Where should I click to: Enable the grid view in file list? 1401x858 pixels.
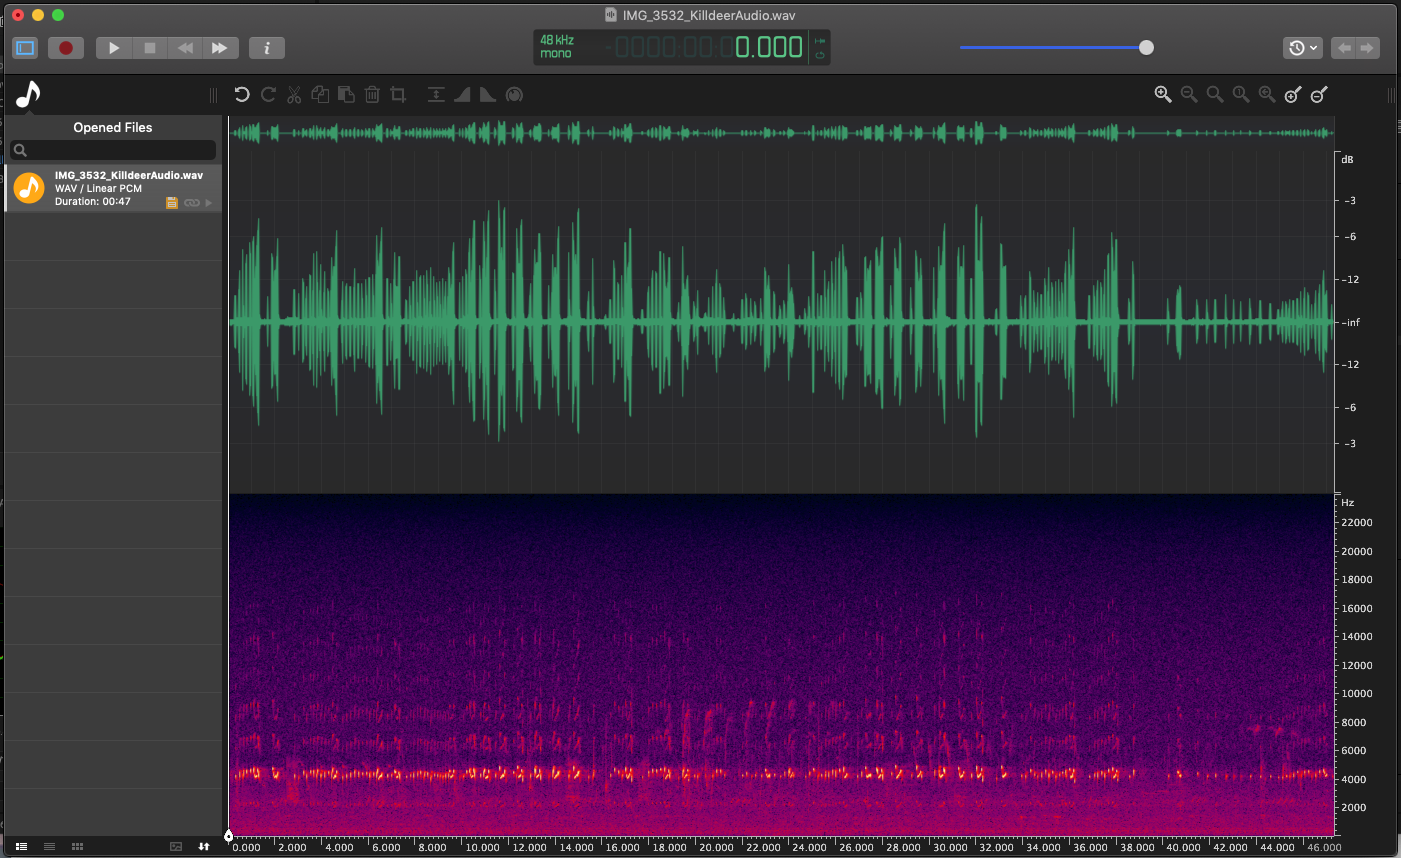coord(77,846)
